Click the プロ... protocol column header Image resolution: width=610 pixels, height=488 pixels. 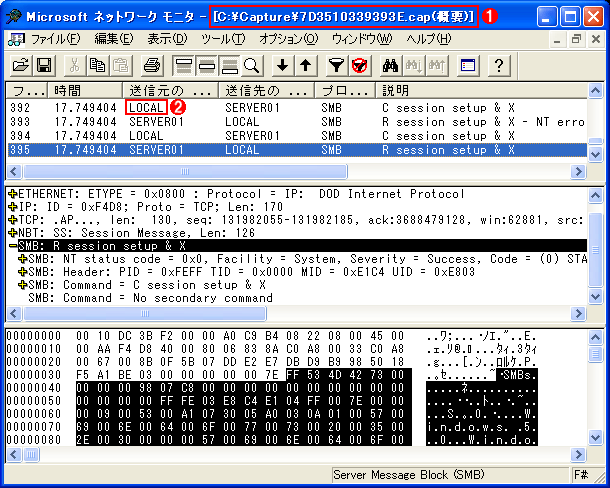[345, 90]
